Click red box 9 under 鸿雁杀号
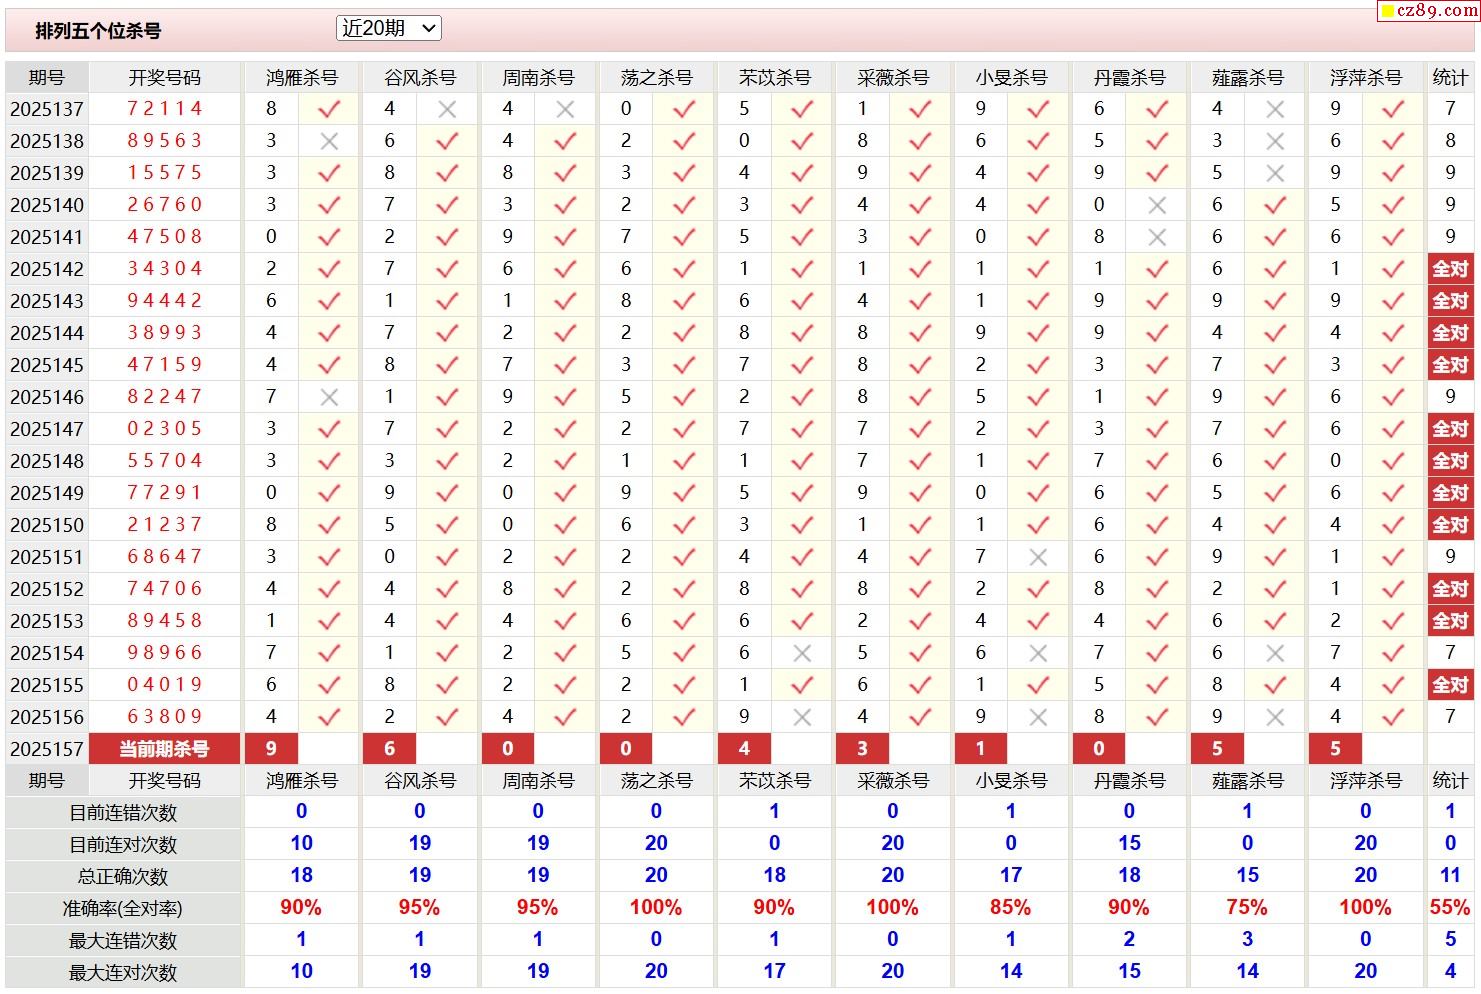Viewport: 1481px width, 994px height. tap(271, 749)
